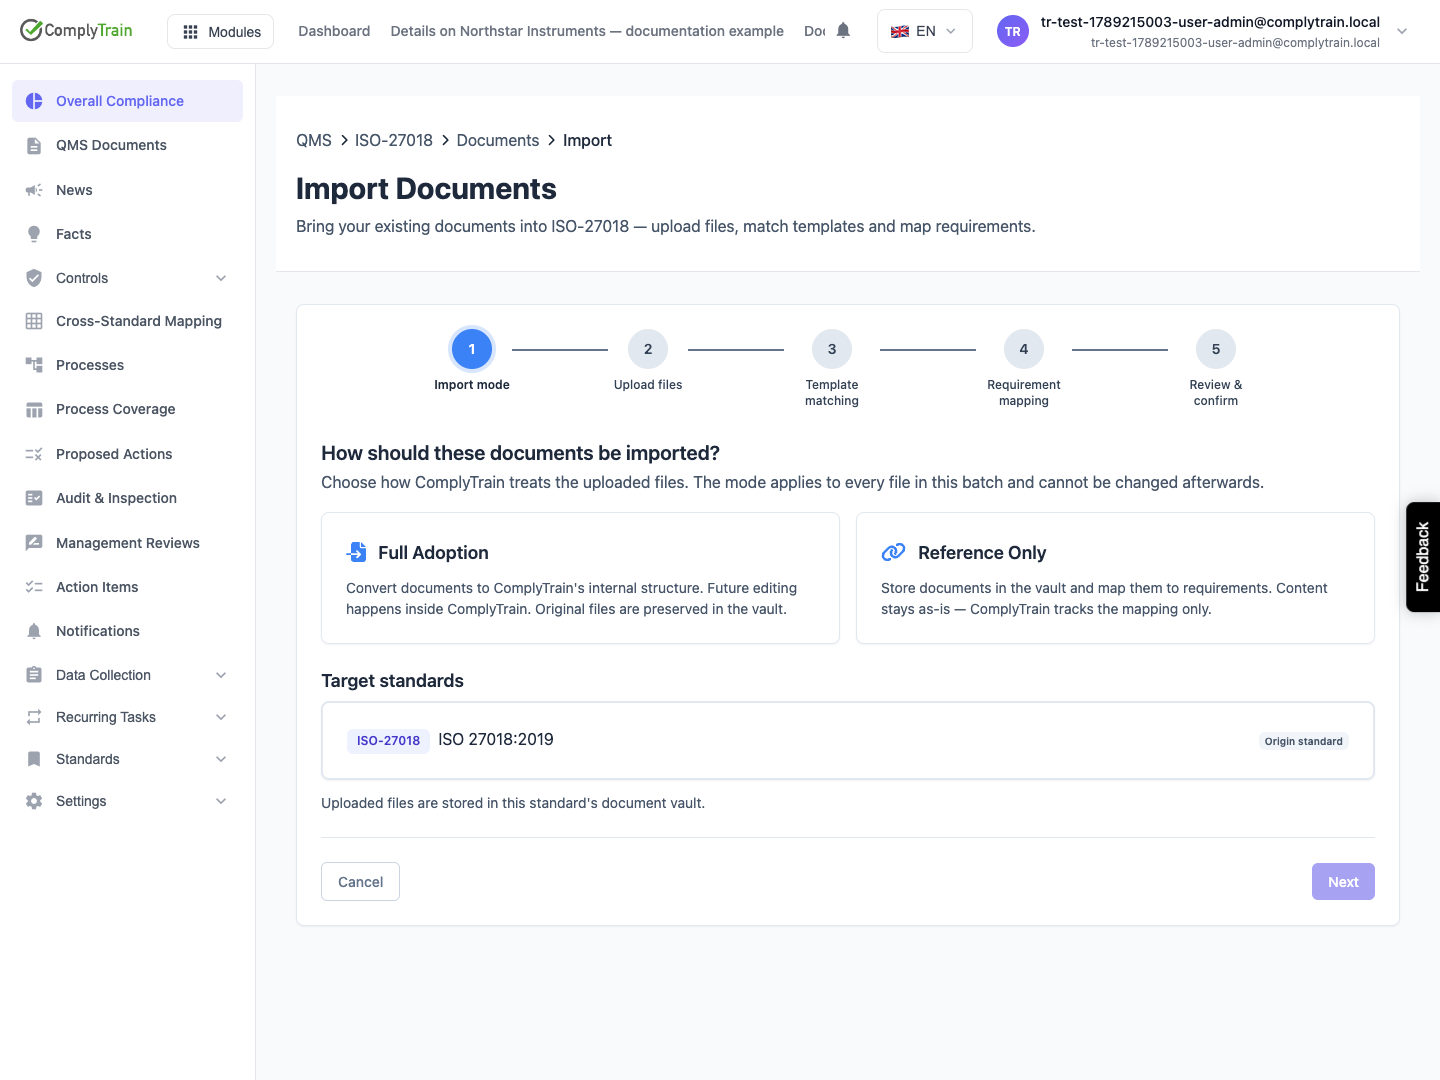Click Recurring Tasks repeat icon
Screen dimensions: 1440x1080
click(x=34, y=717)
